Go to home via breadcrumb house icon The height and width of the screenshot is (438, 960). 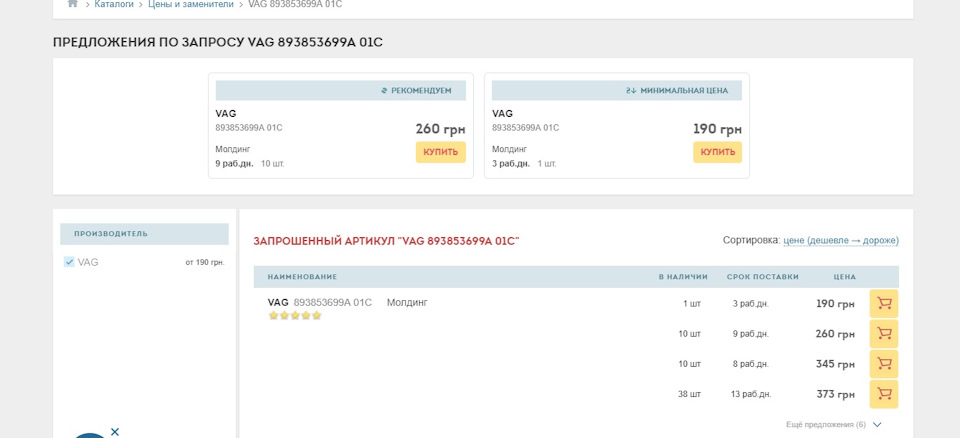[73, 4]
